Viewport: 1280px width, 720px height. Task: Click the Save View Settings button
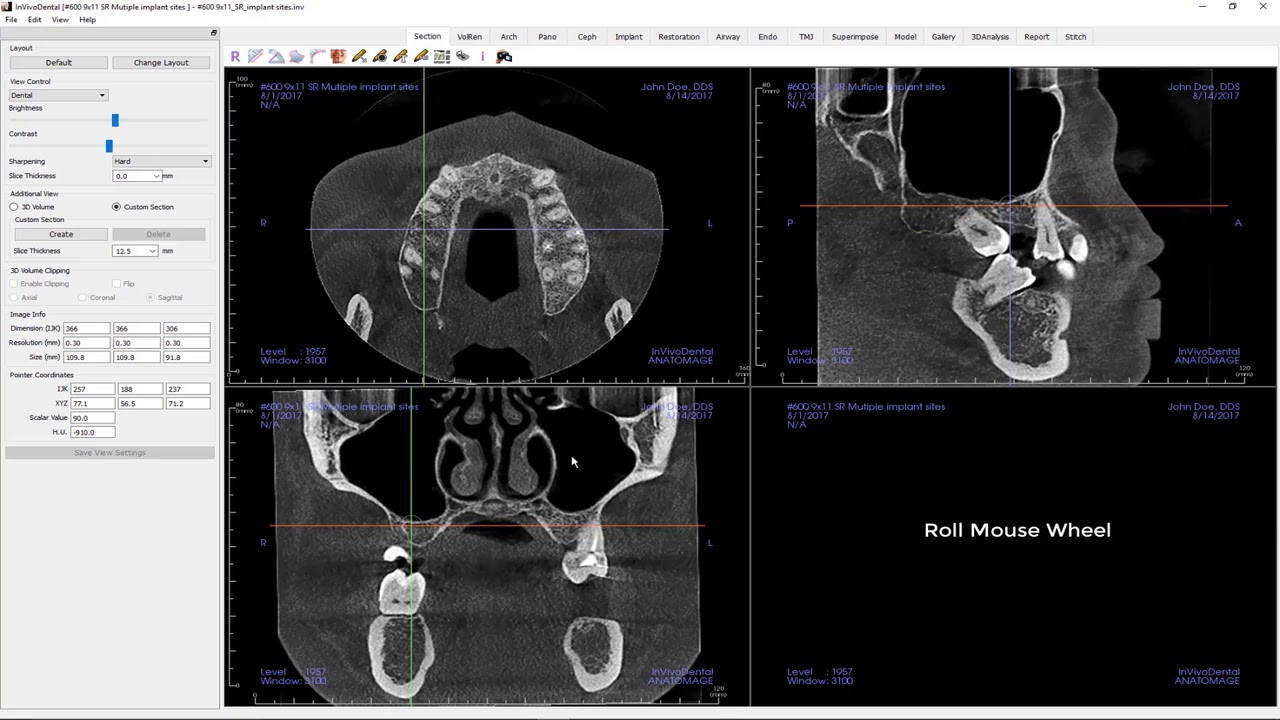(110, 453)
